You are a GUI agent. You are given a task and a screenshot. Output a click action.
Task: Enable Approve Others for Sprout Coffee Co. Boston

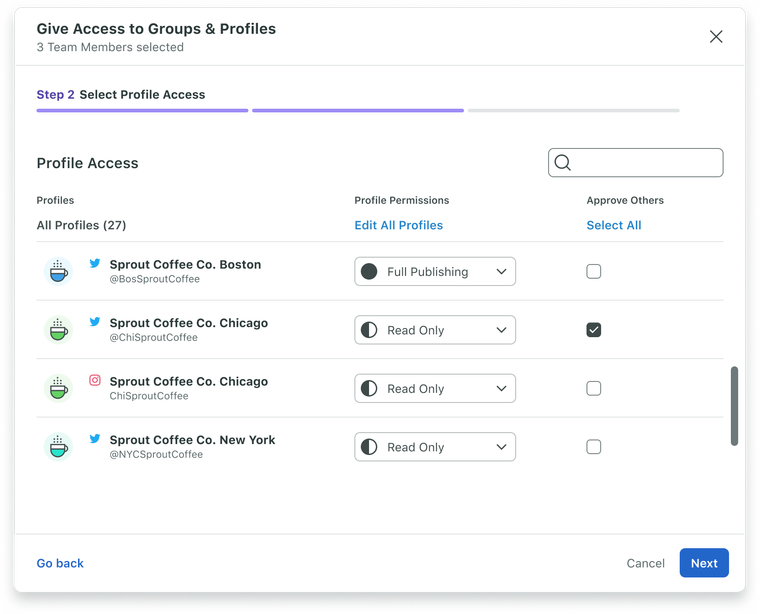[x=594, y=271]
